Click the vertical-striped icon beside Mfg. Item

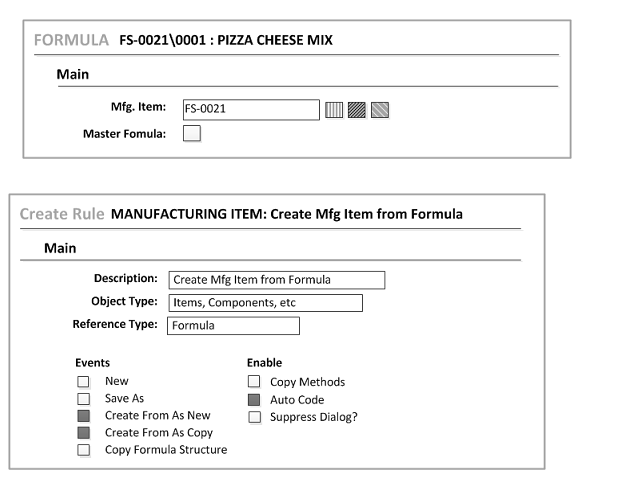(334, 108)
